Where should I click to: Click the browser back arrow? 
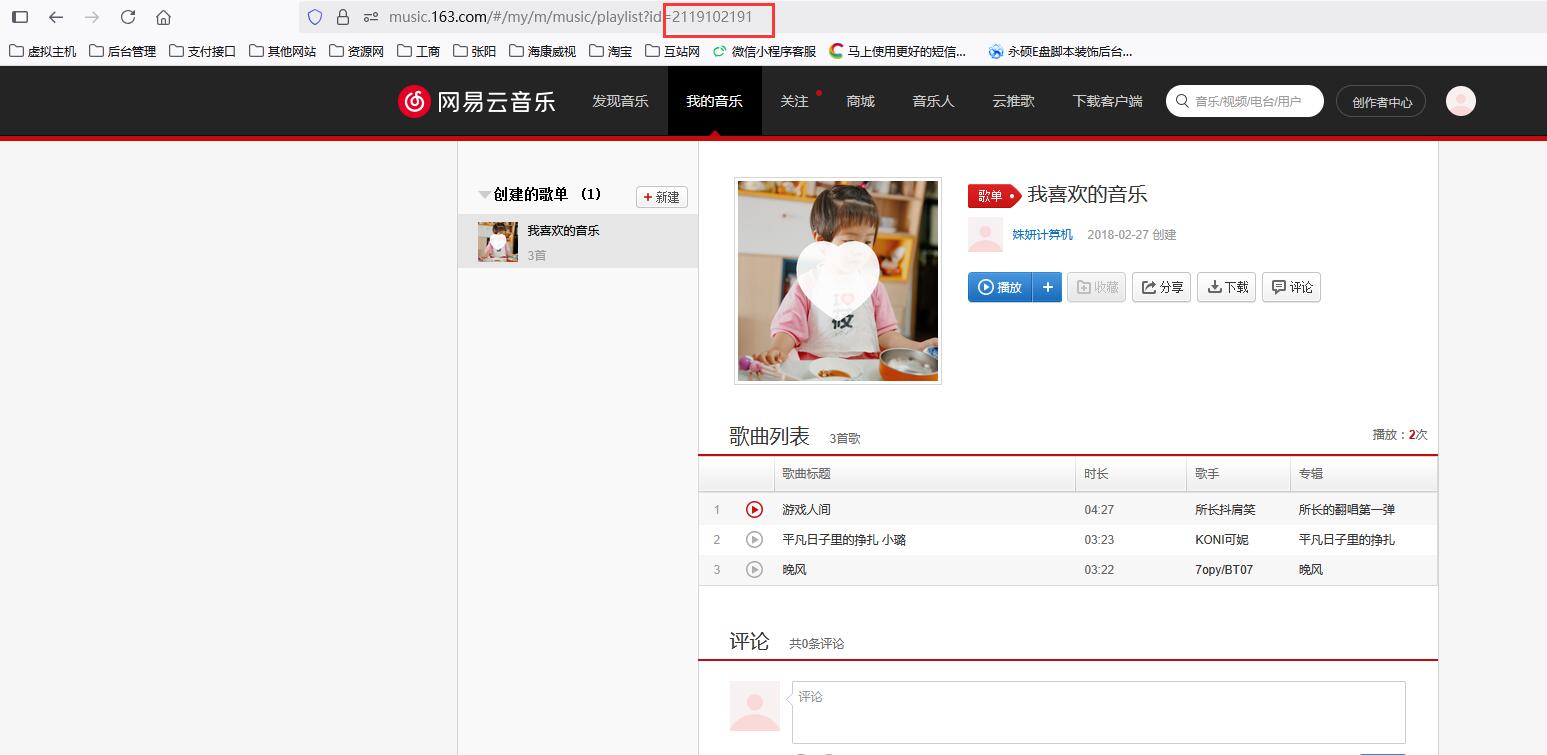click(x=56, y=17)
